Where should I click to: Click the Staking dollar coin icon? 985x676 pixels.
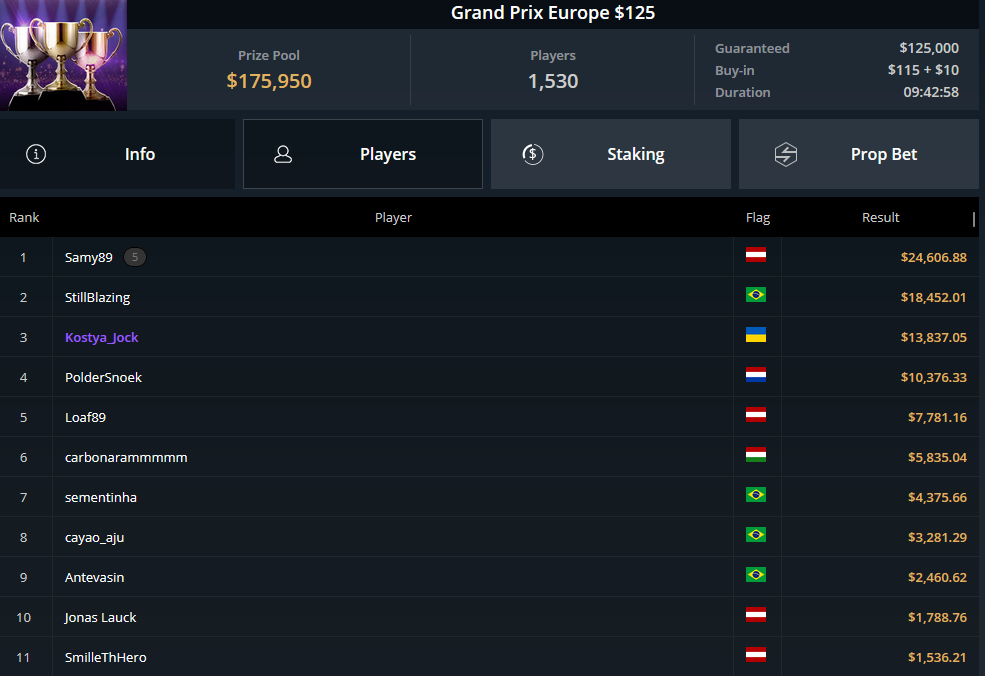[533, 154]
